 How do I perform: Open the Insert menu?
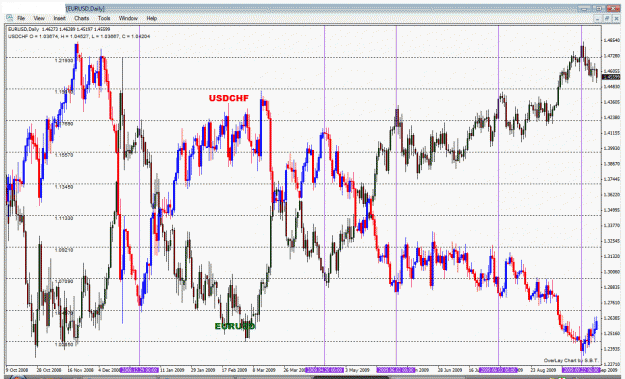(x=59, y=18)
